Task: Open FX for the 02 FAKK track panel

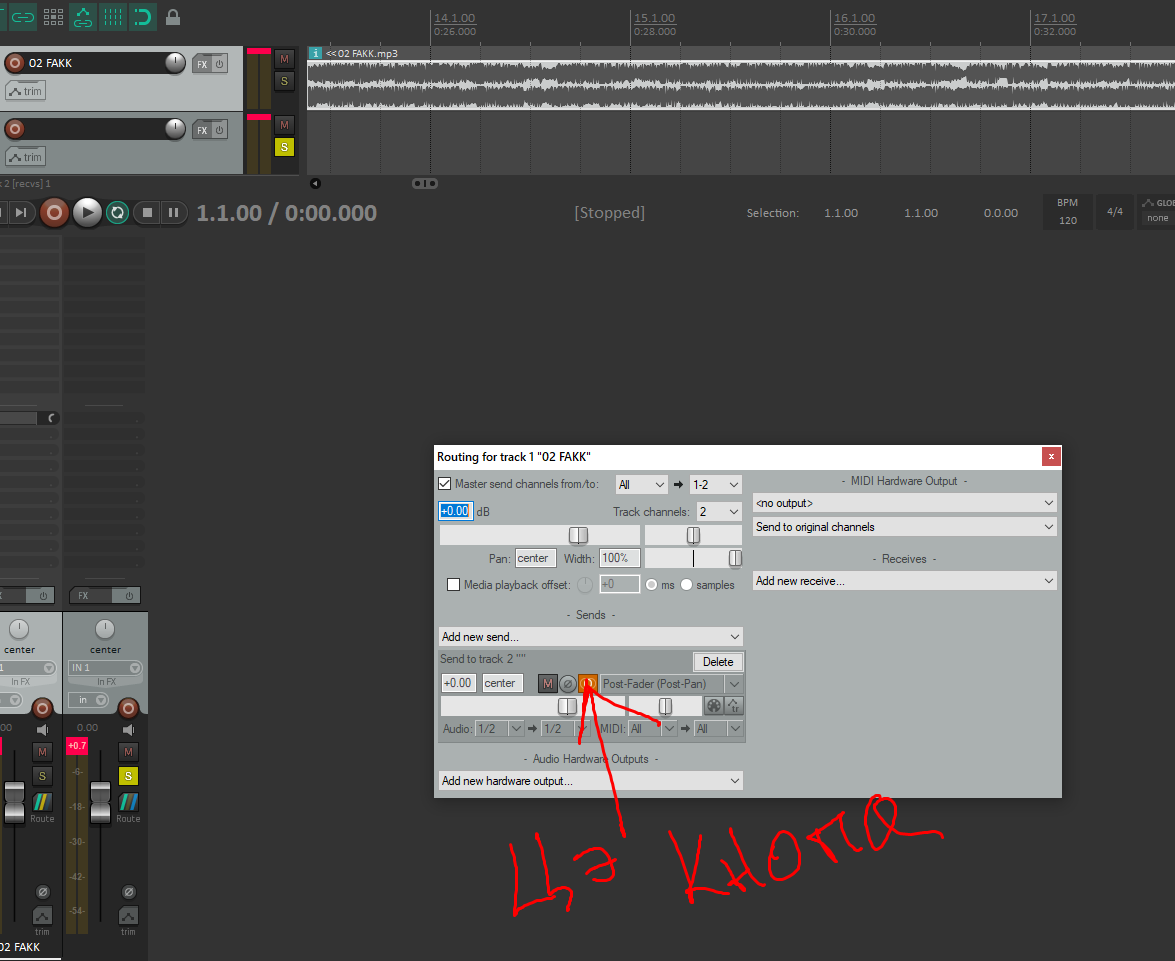Action: 202,64
